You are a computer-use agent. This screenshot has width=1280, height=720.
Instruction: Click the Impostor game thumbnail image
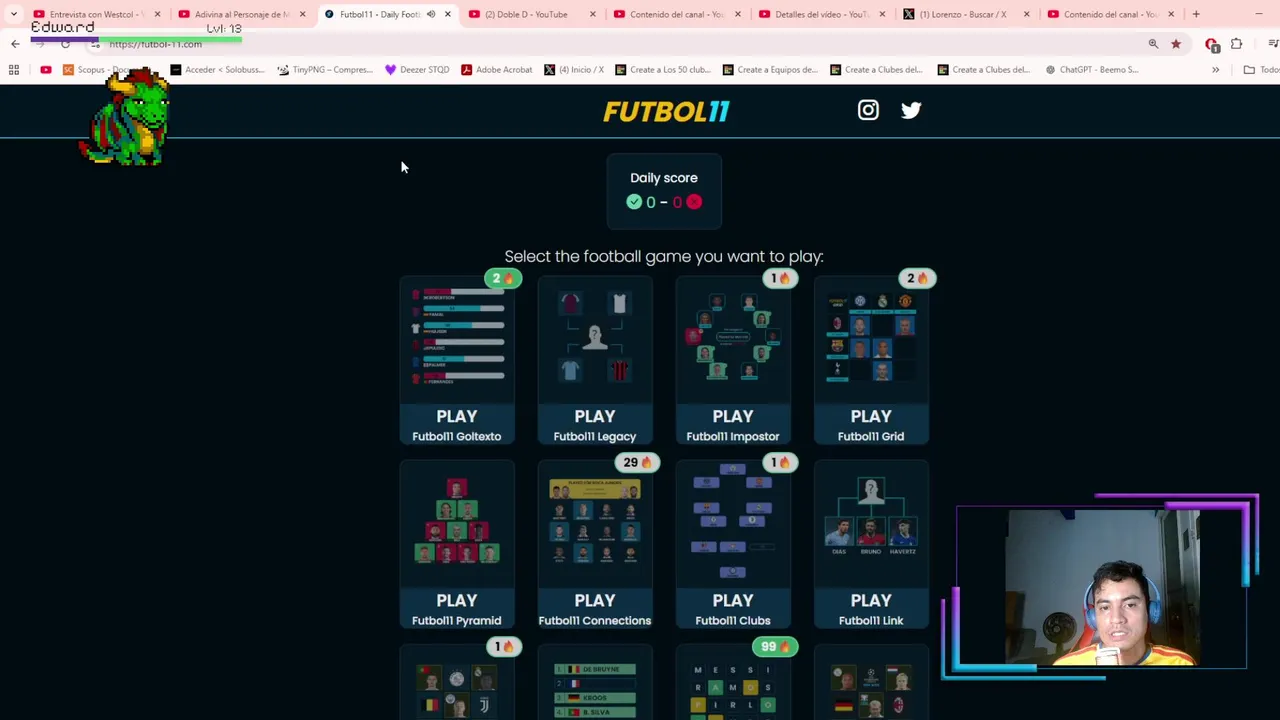tap(733, 338)
